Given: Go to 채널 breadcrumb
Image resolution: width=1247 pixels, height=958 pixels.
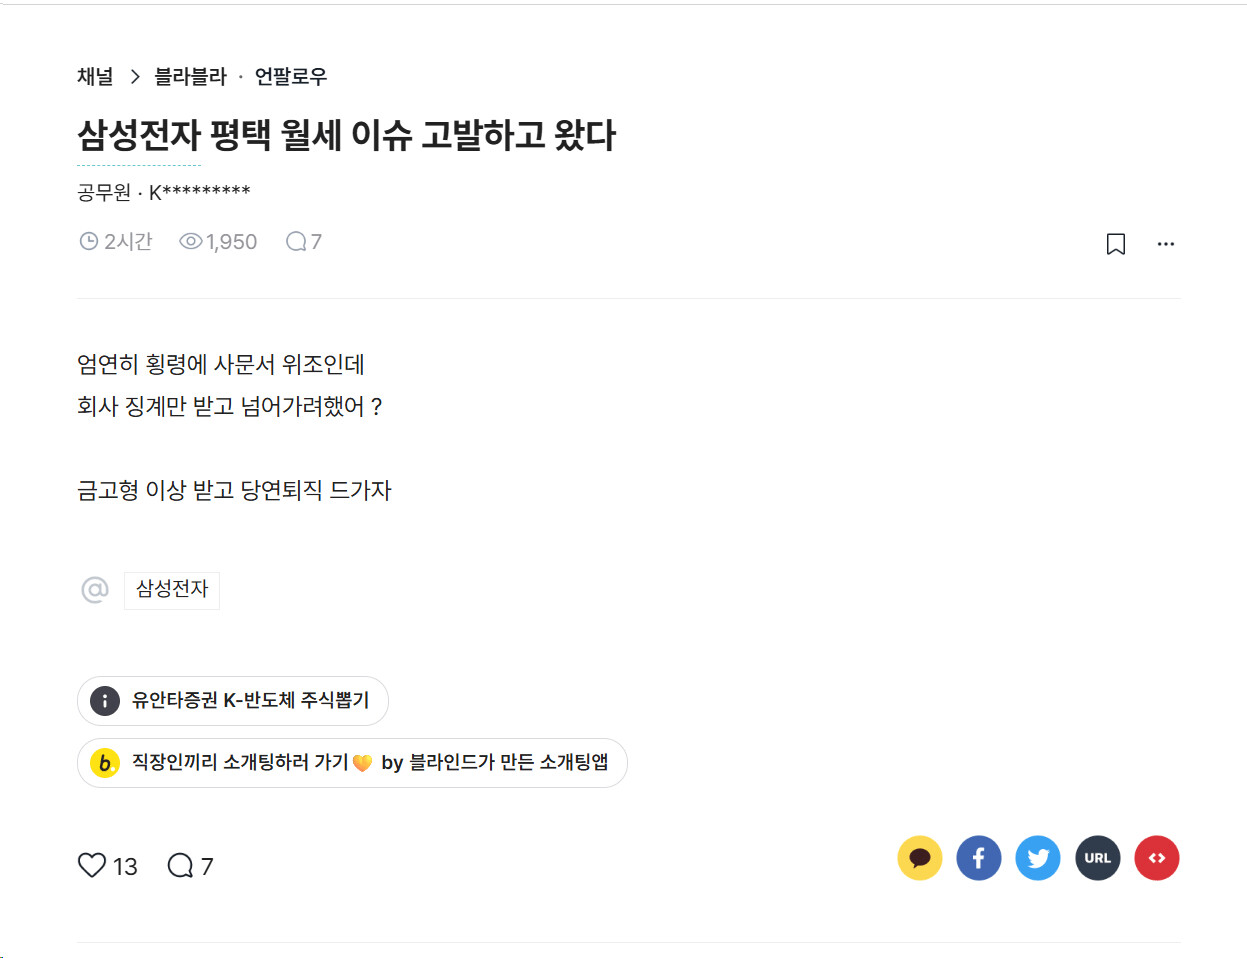Looking at the screenshot, I should pyautogui.click(x=95, y=76).
